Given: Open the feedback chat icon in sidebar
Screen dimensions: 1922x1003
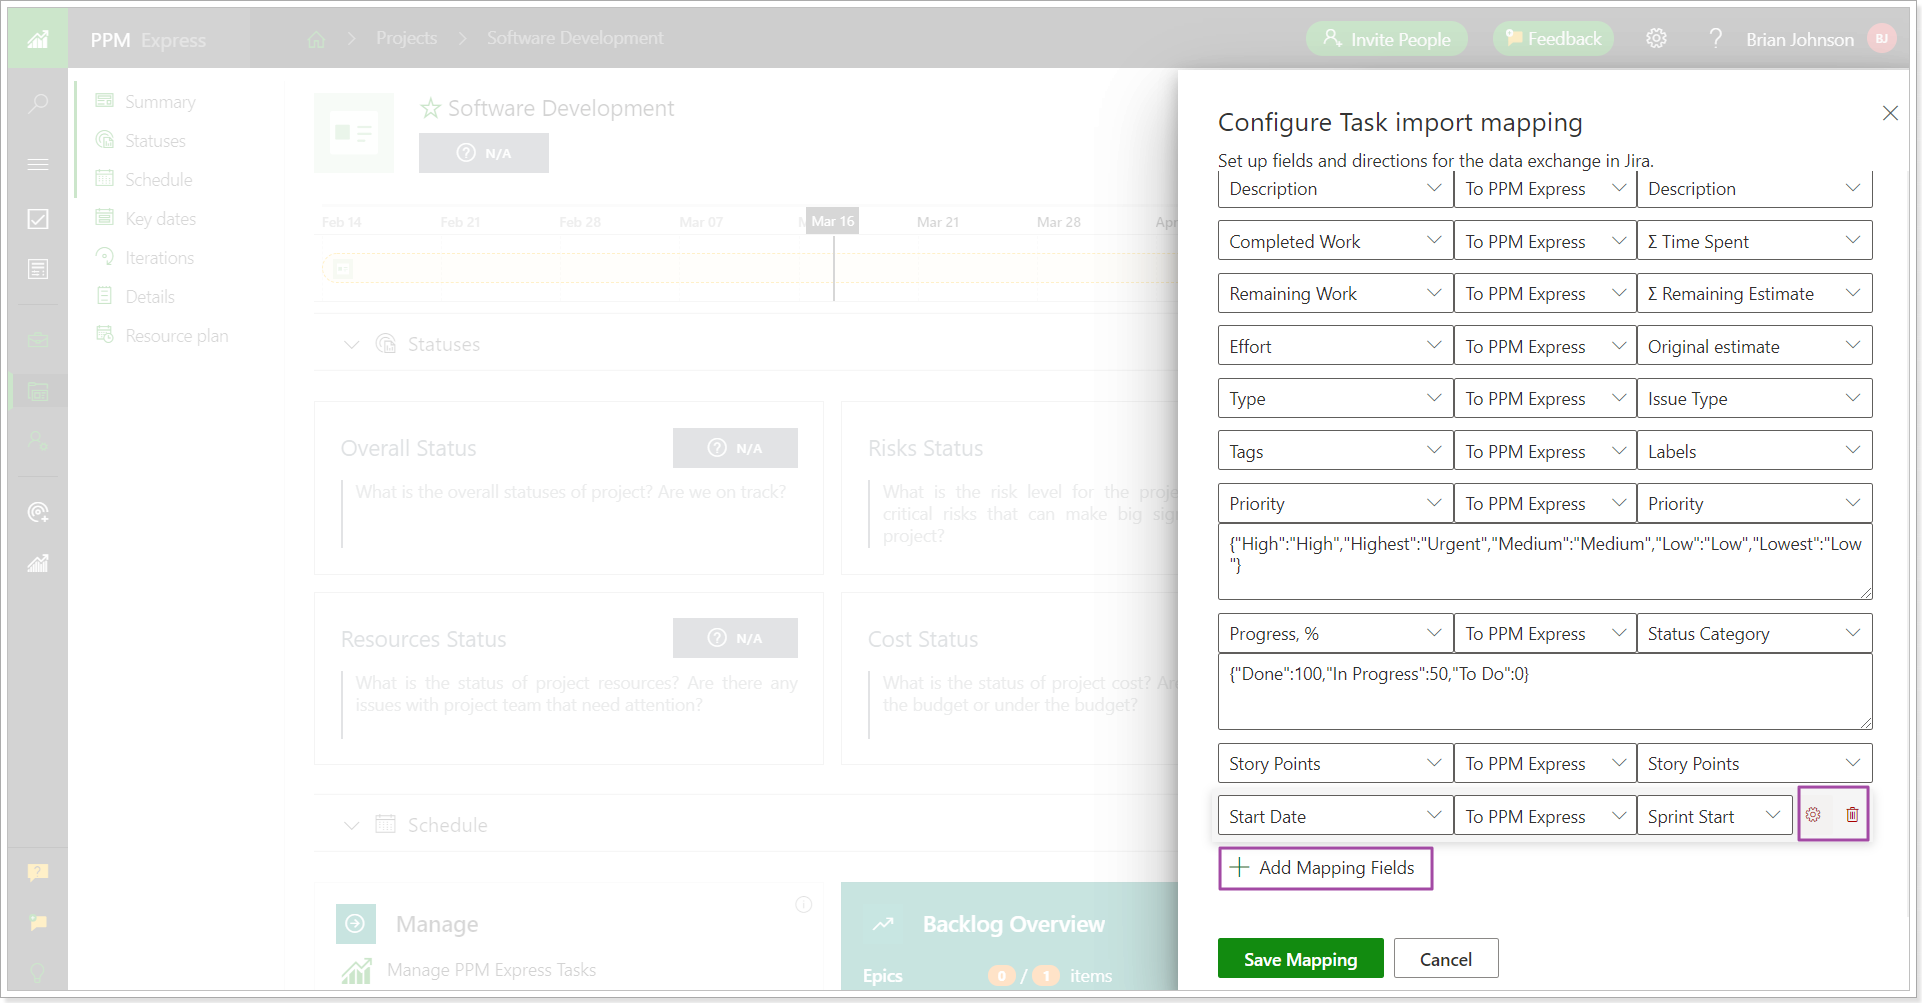Looking at the screenshot, I should tap(38, 921).
